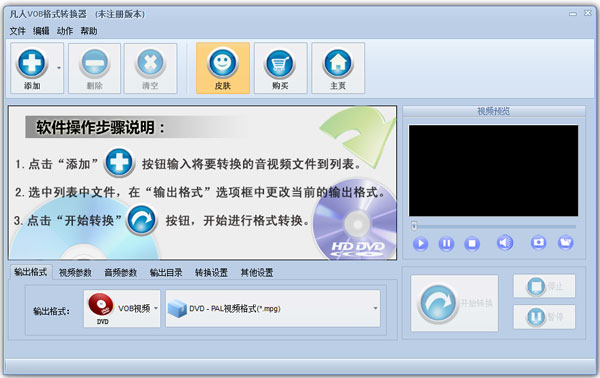Take a snapshot with the camera icon

538,243
